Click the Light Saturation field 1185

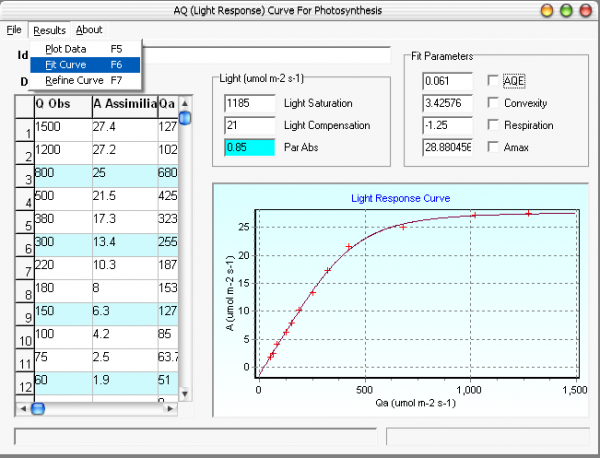pyautogui.click(x=249, y=103)
